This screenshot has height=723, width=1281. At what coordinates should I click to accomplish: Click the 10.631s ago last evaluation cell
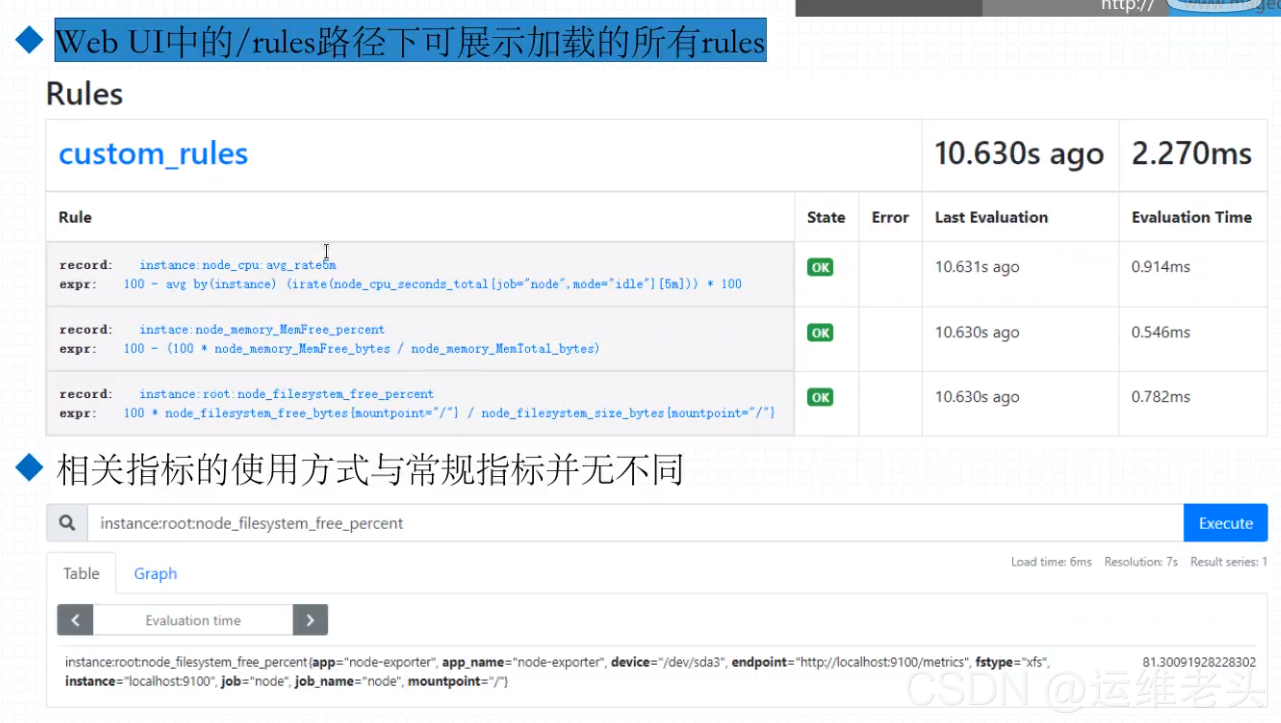point(977,267)
